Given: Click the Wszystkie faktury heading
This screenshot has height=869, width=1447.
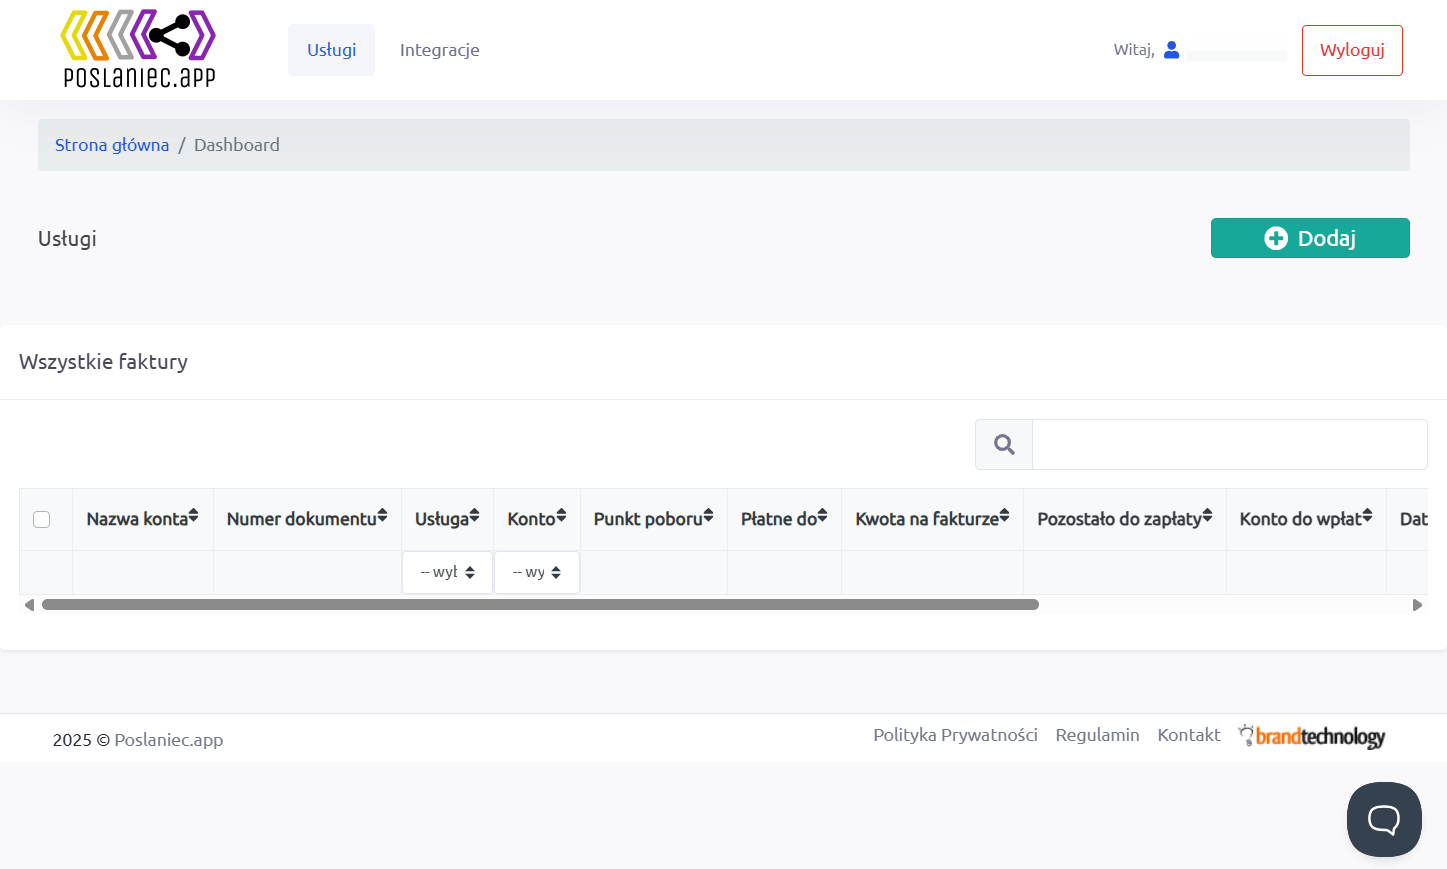Looking at the screenshot, I should coord(103,362).
